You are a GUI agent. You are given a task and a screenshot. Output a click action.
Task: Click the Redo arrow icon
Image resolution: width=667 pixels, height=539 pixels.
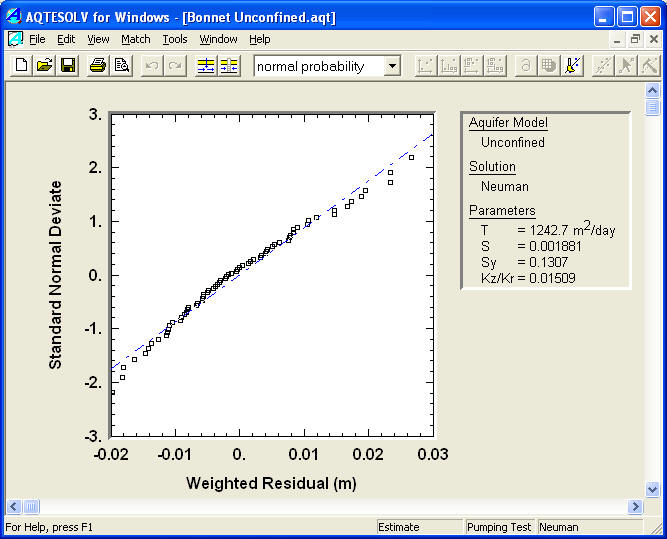click(175, 66)
